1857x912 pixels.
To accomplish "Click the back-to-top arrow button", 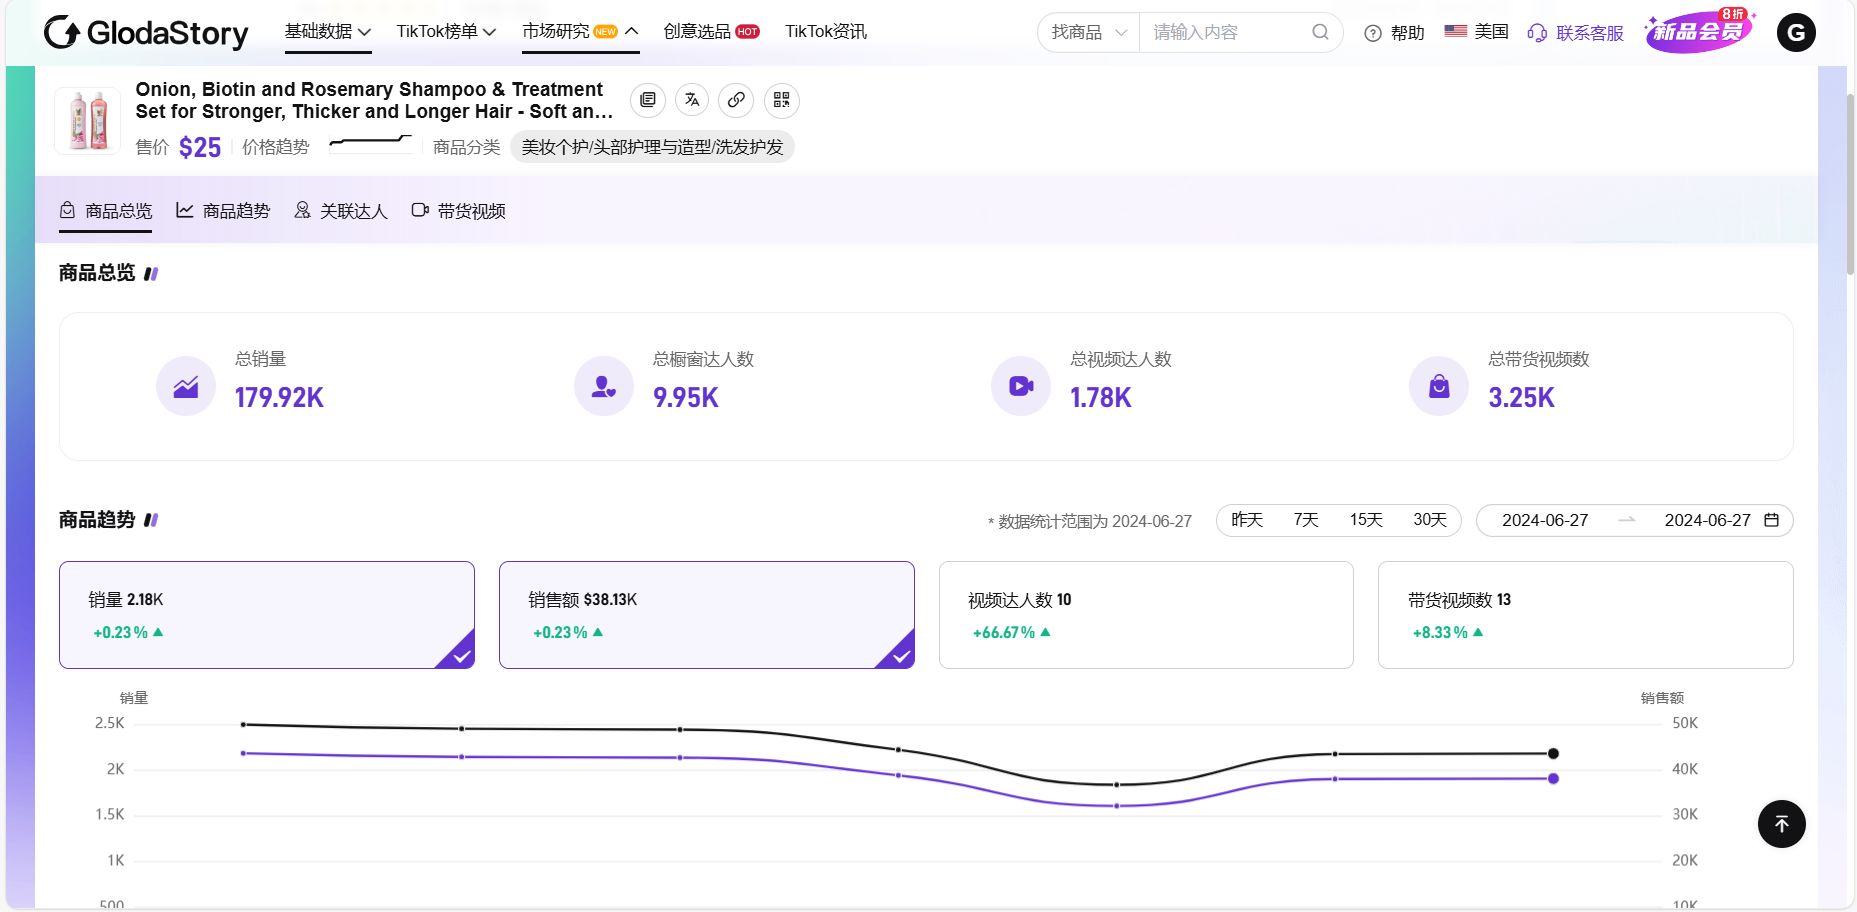I will coord(1782,824).
